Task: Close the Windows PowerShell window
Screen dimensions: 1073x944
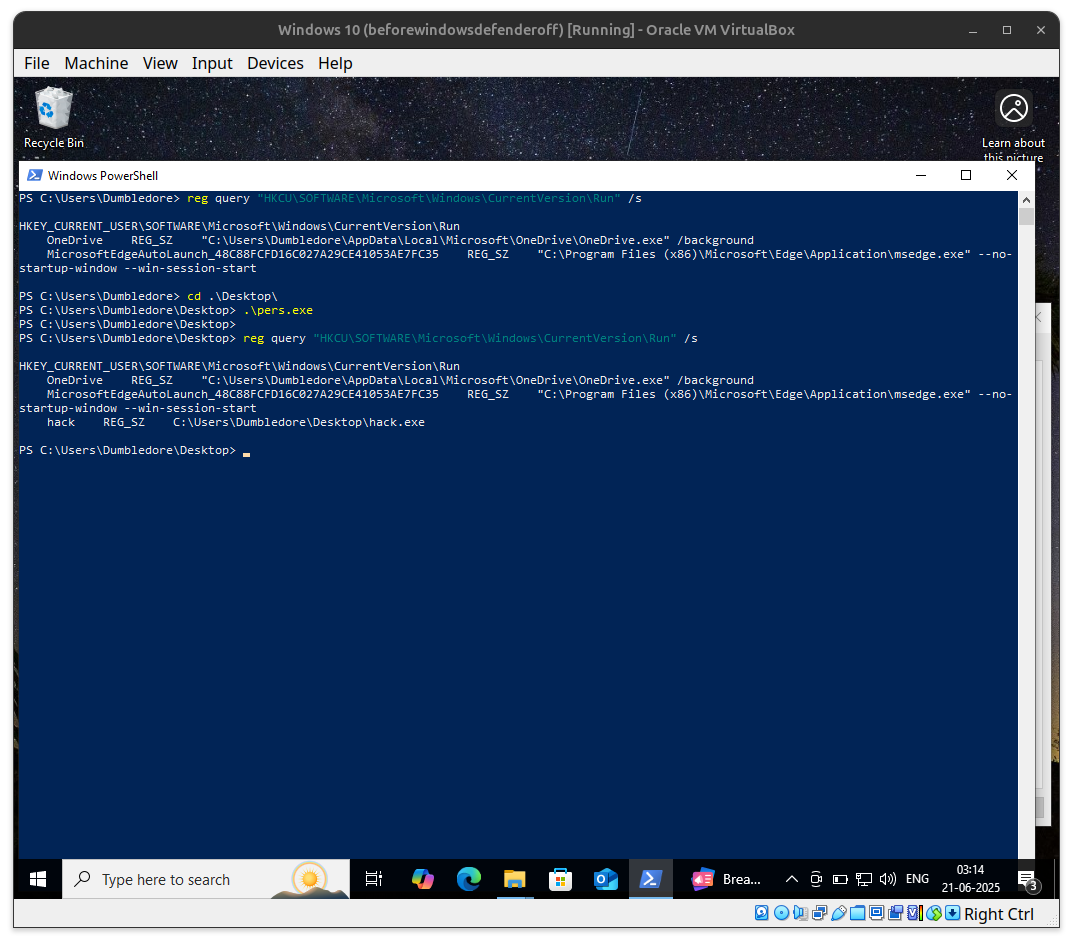Action: point(1012,175)
